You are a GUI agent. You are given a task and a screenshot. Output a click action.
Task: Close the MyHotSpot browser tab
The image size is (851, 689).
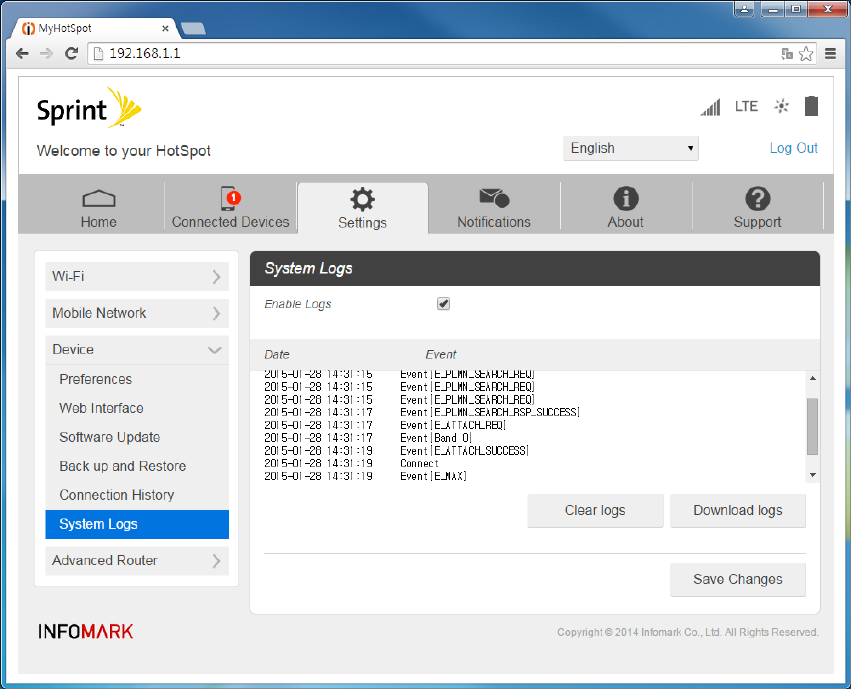(165, 28)
